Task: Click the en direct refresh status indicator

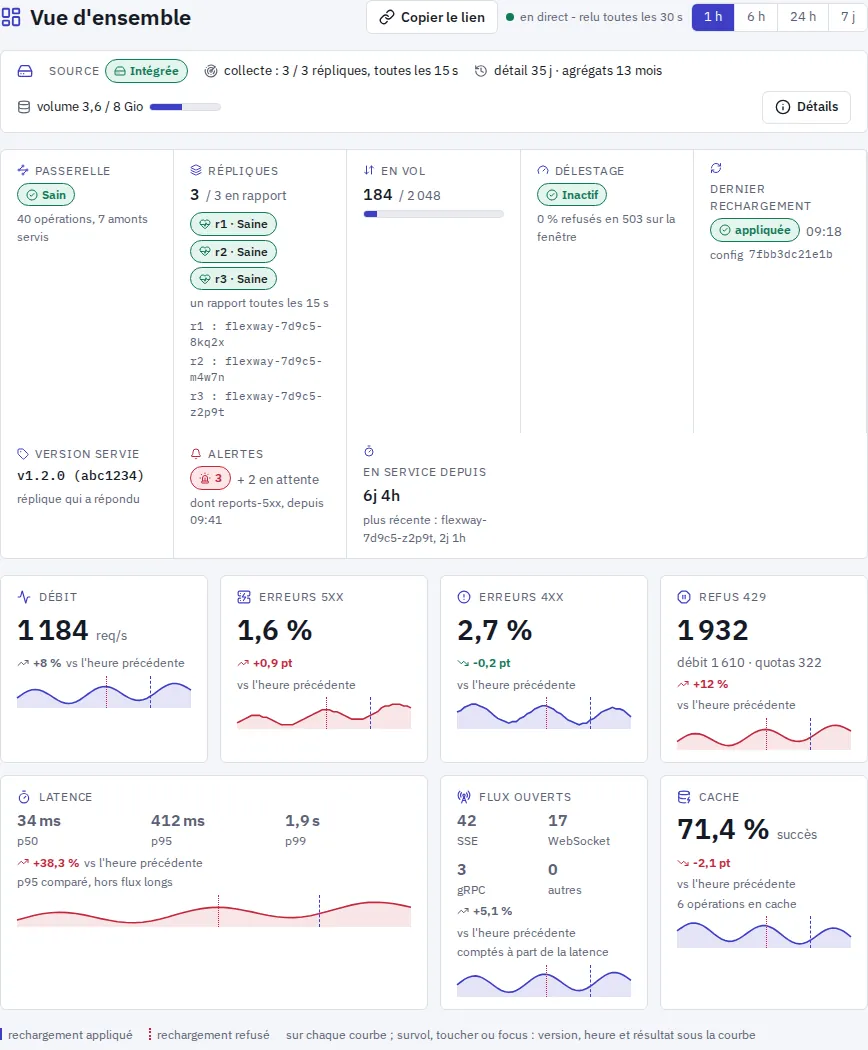Action: click(x=594, y=17)
